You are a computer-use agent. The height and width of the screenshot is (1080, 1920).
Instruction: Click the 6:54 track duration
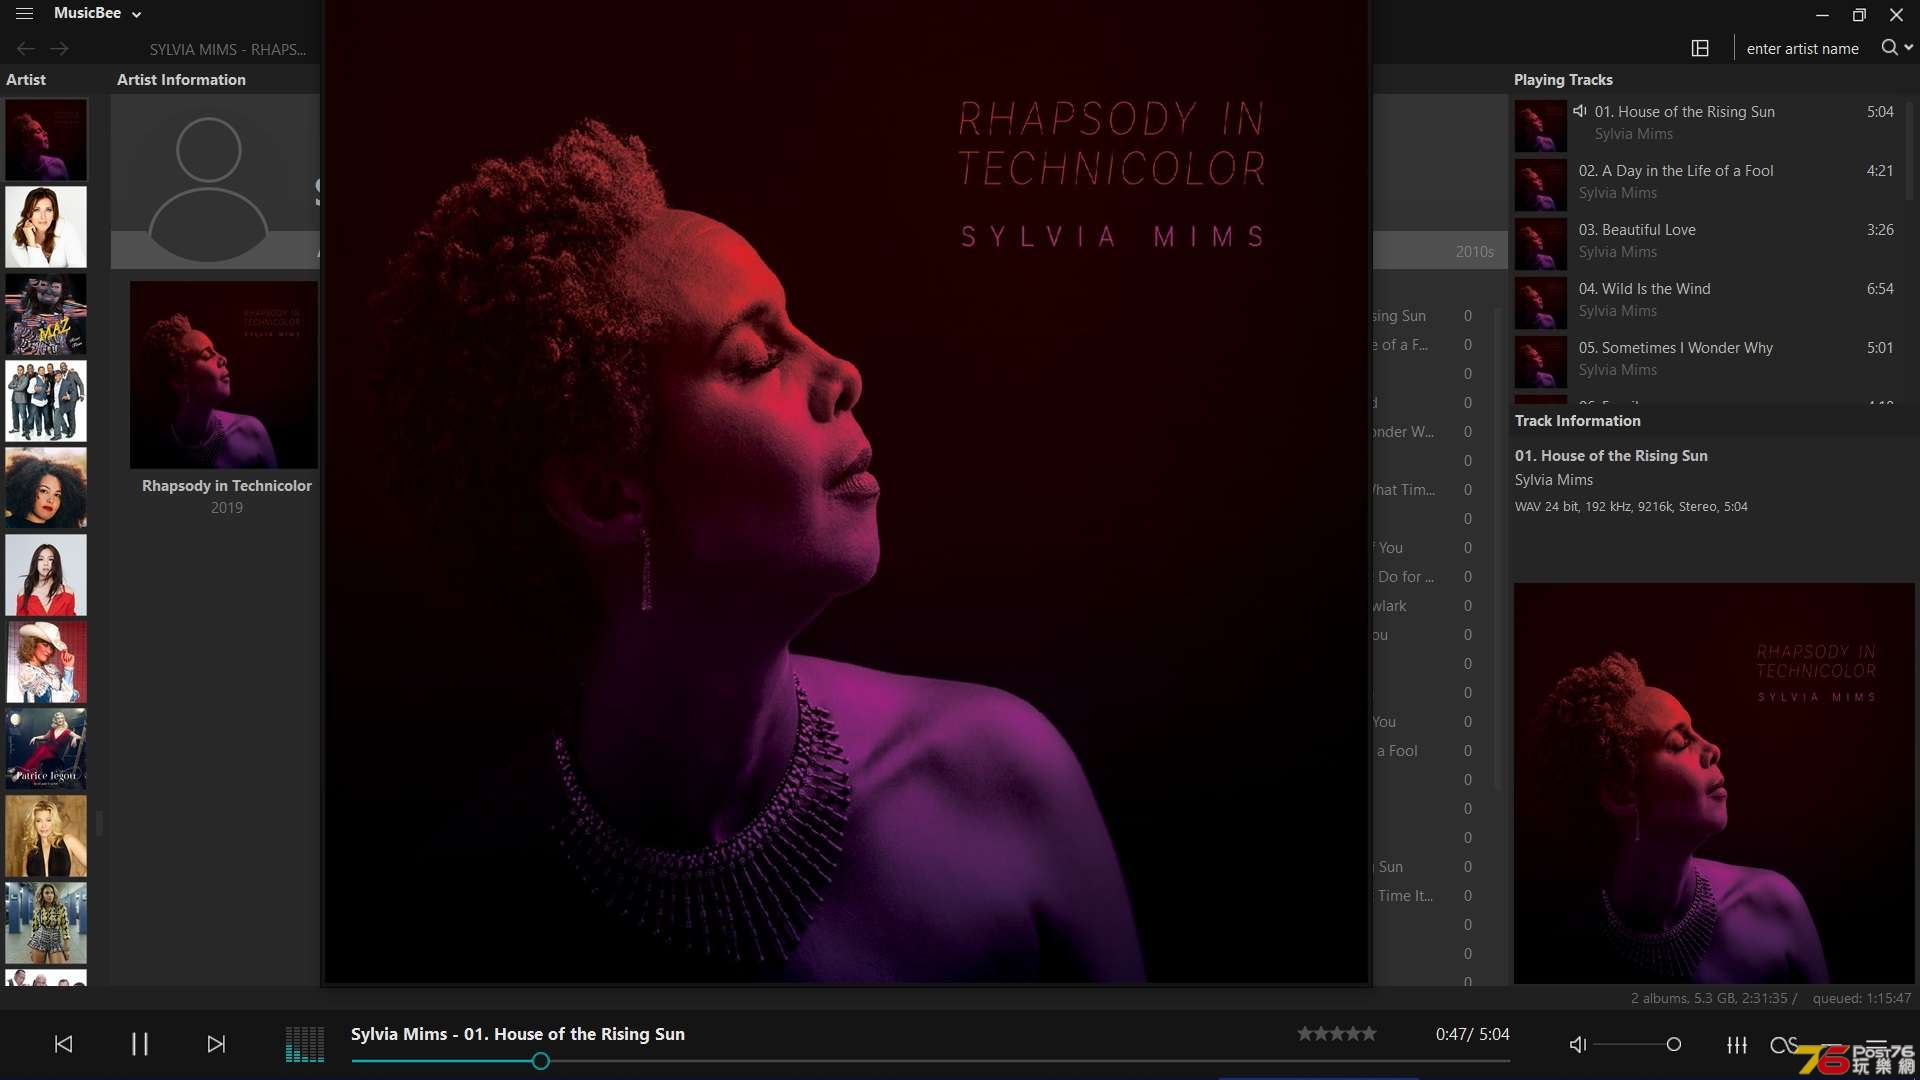(x=1879, y=288)
